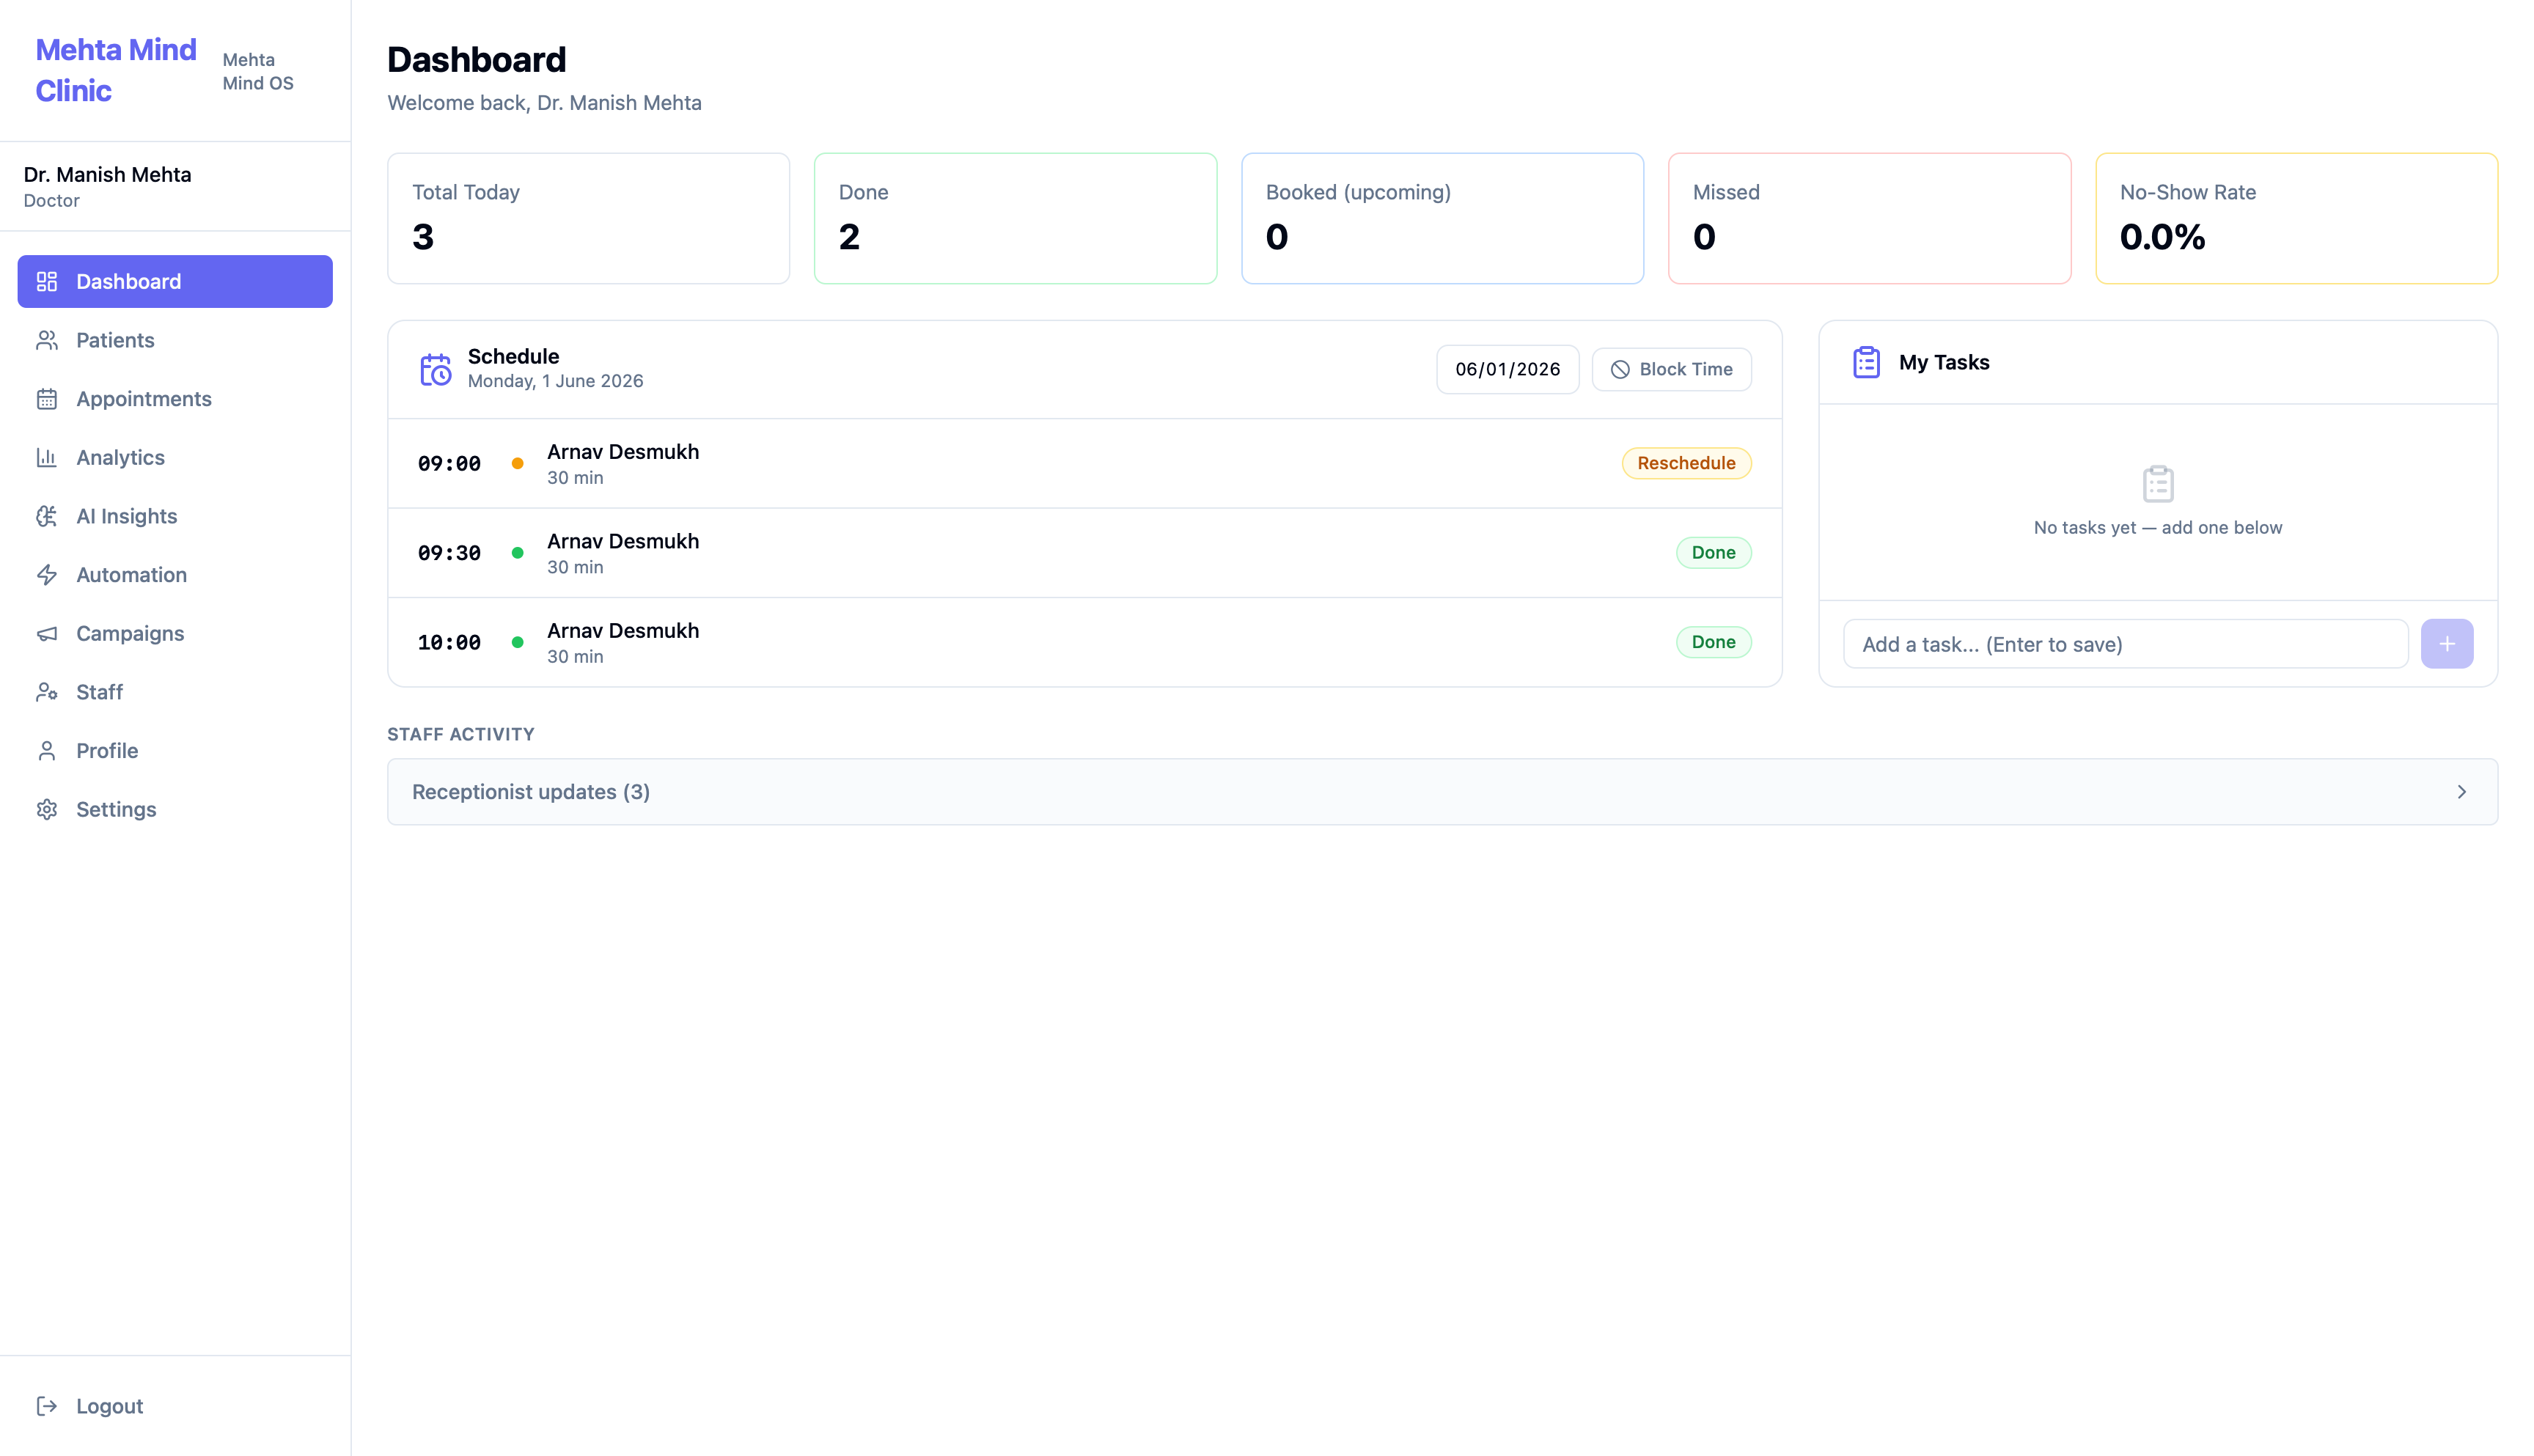
Task: Click the Mehta Mind OS label
Action: click(258, 71)
